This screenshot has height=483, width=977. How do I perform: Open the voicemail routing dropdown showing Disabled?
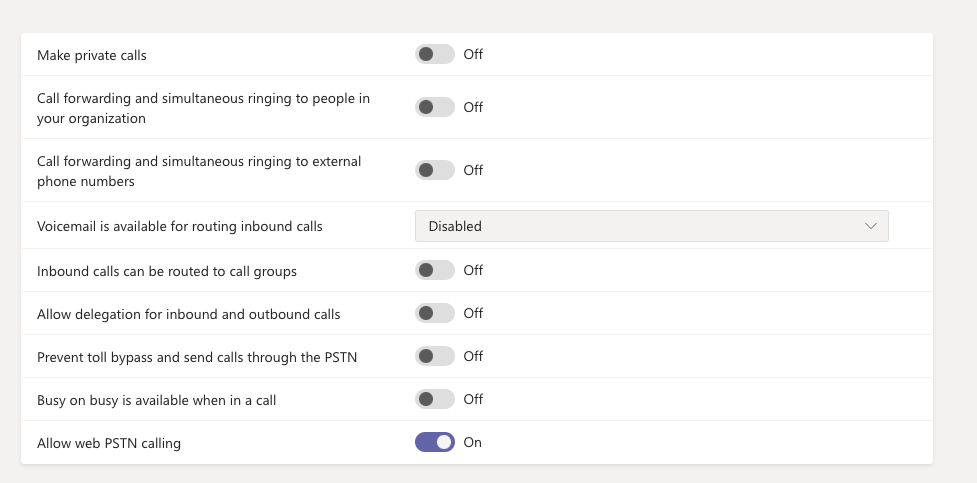[651, 226]
